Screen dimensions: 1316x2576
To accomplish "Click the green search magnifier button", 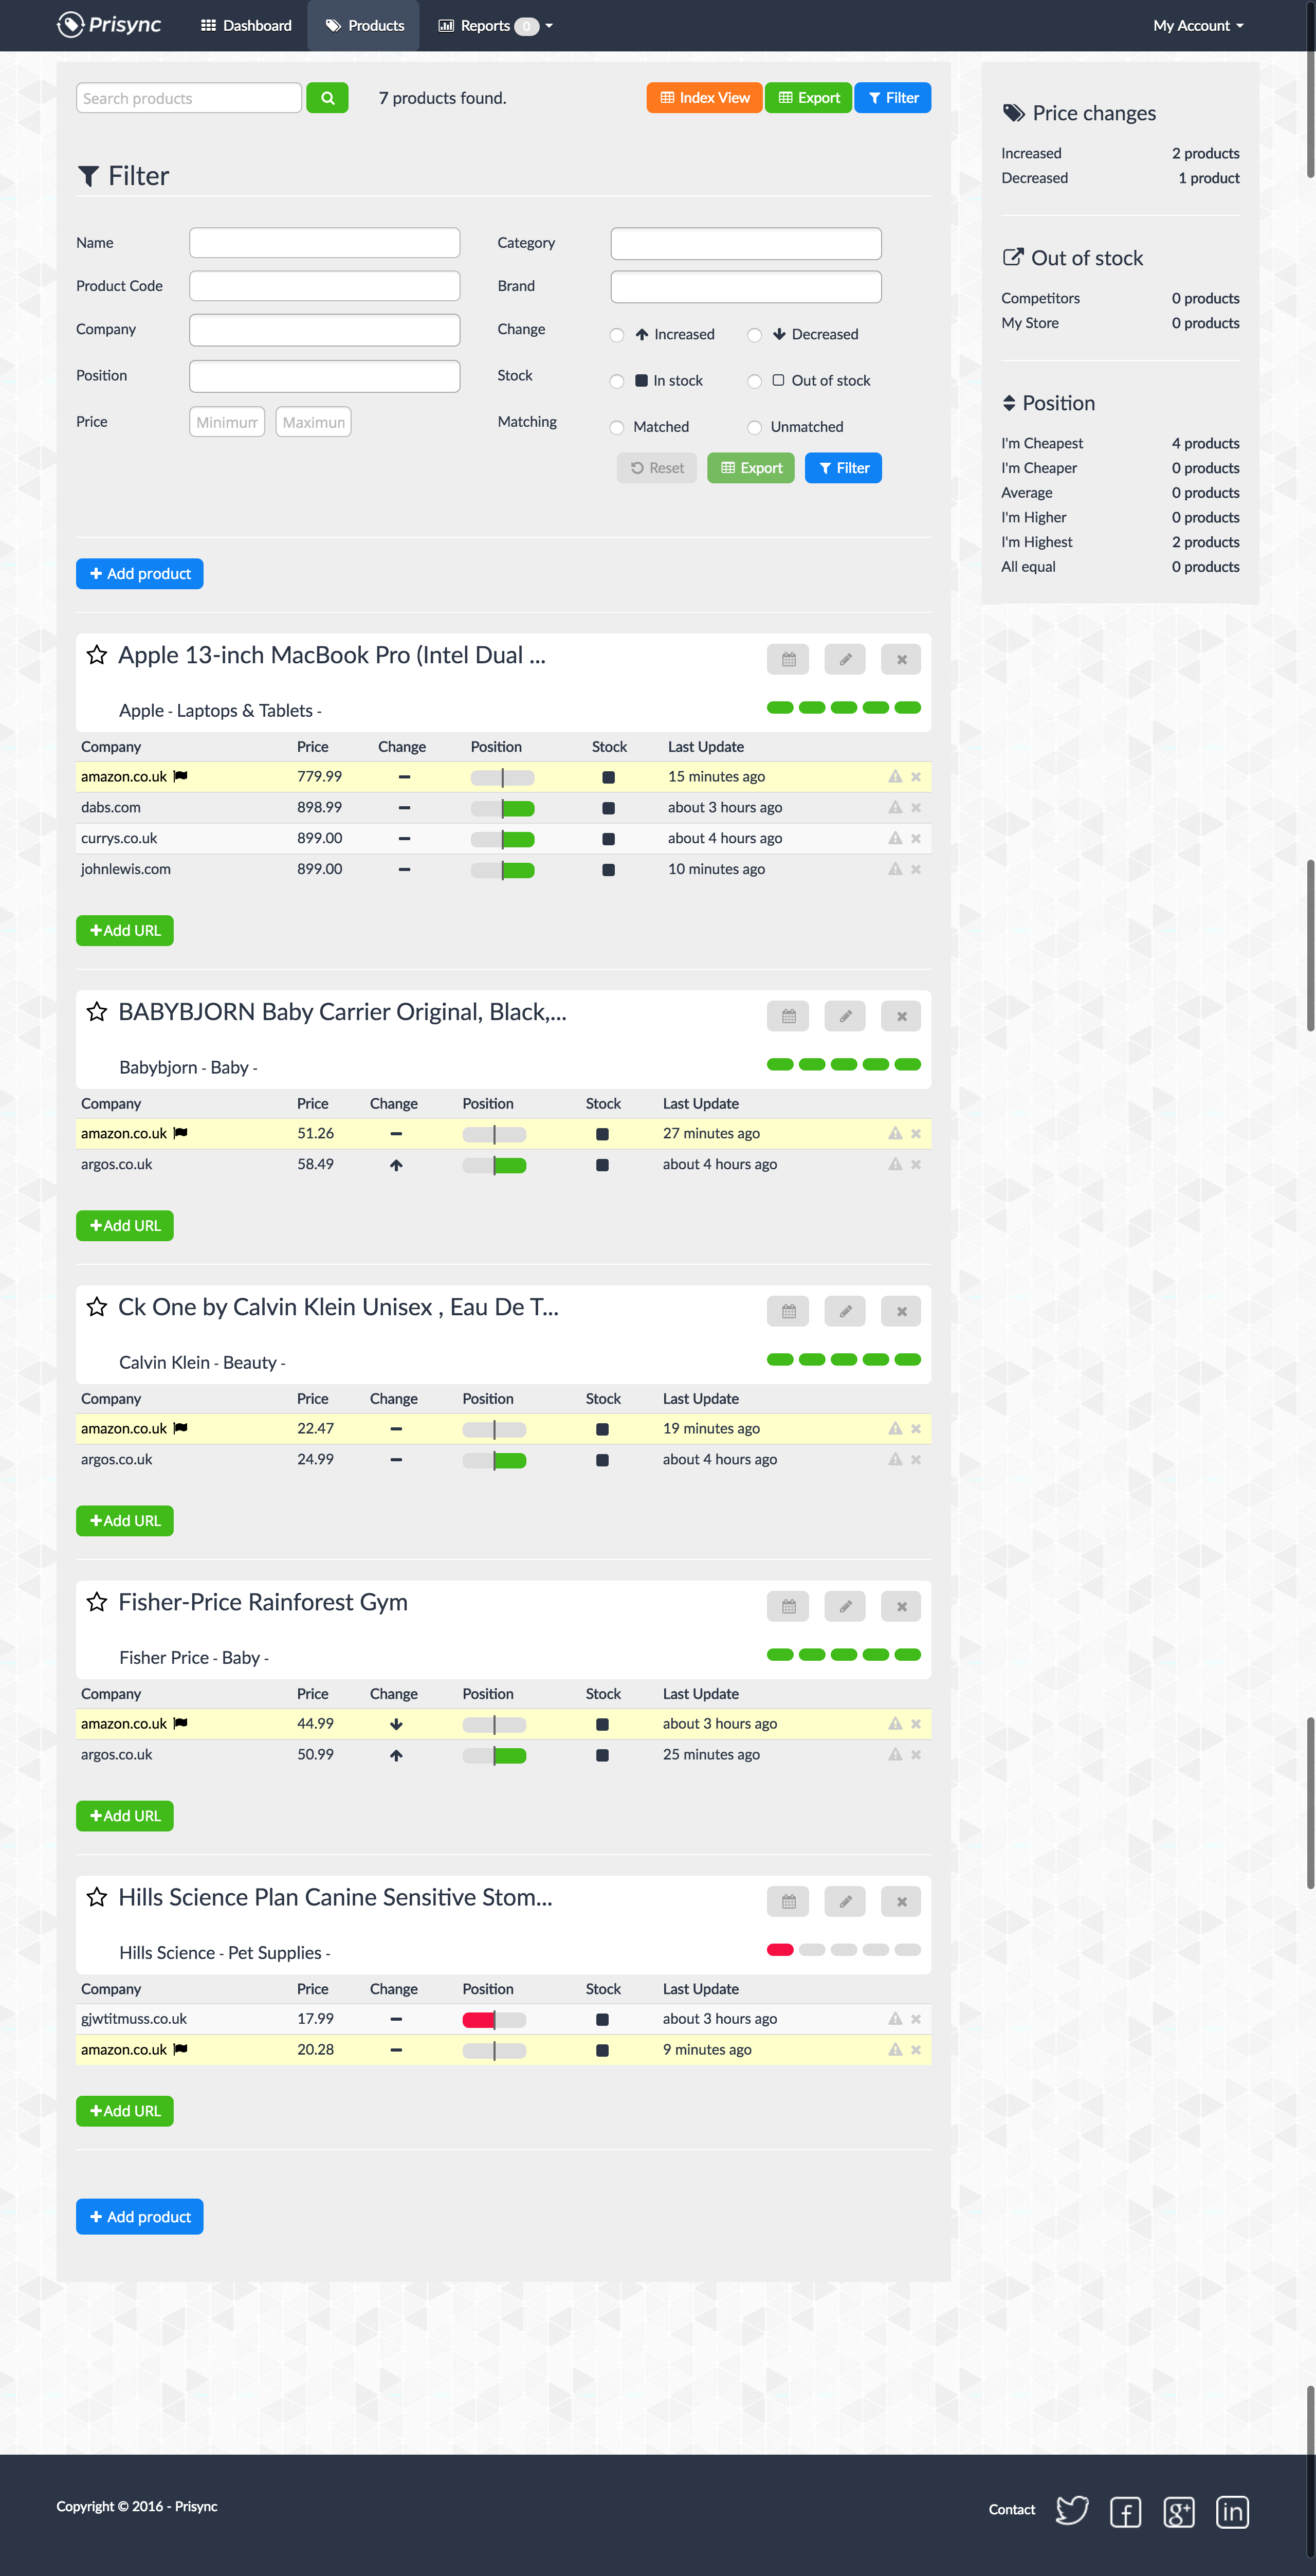I will (327, 98).
